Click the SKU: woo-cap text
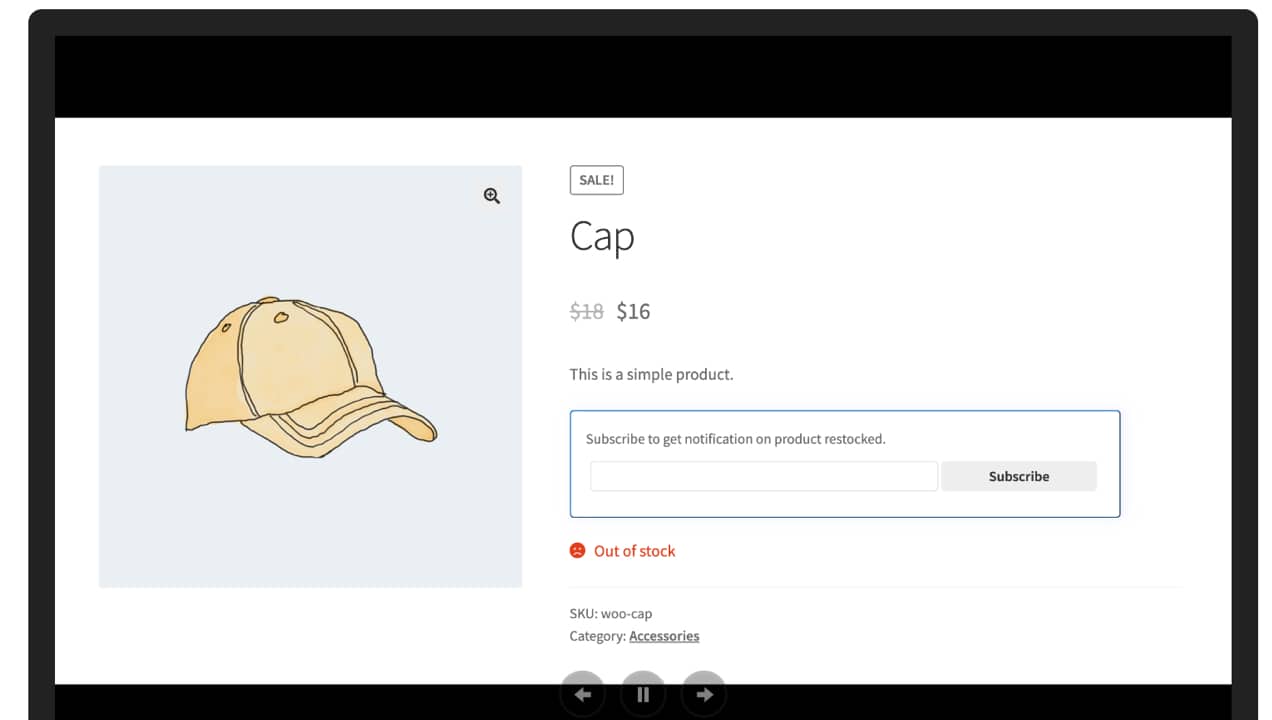 611,613
